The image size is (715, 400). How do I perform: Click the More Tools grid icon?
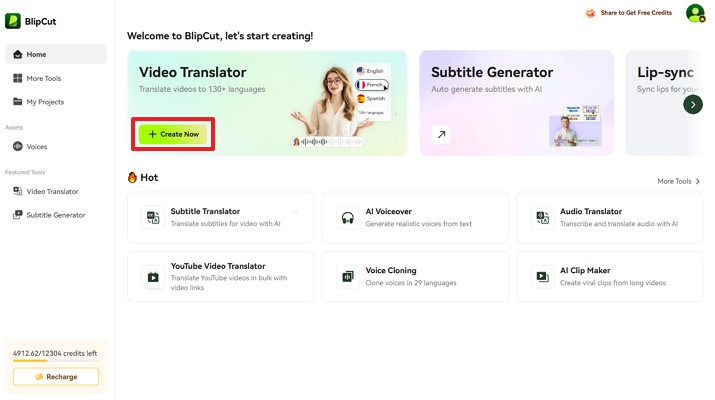click(x=18, y=78)
